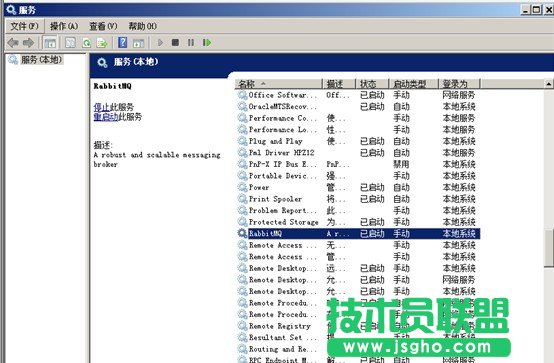The width and height of the screenshot is (554, 363).
Task: Select the Pml Driver HPZ12 service
Action: tap(357, 153)
